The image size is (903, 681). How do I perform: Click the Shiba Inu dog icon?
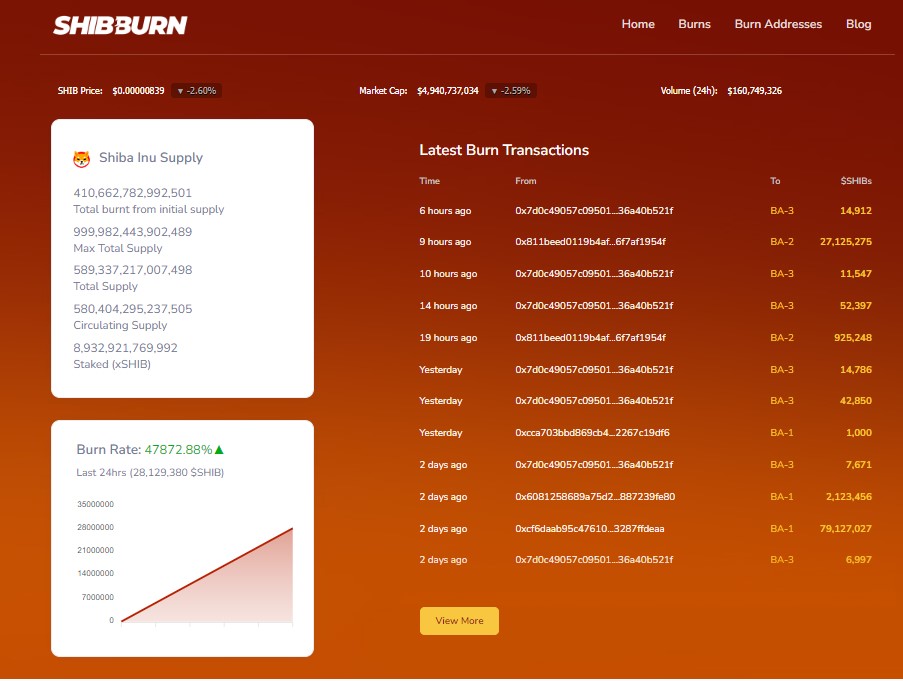coord(82,159)
